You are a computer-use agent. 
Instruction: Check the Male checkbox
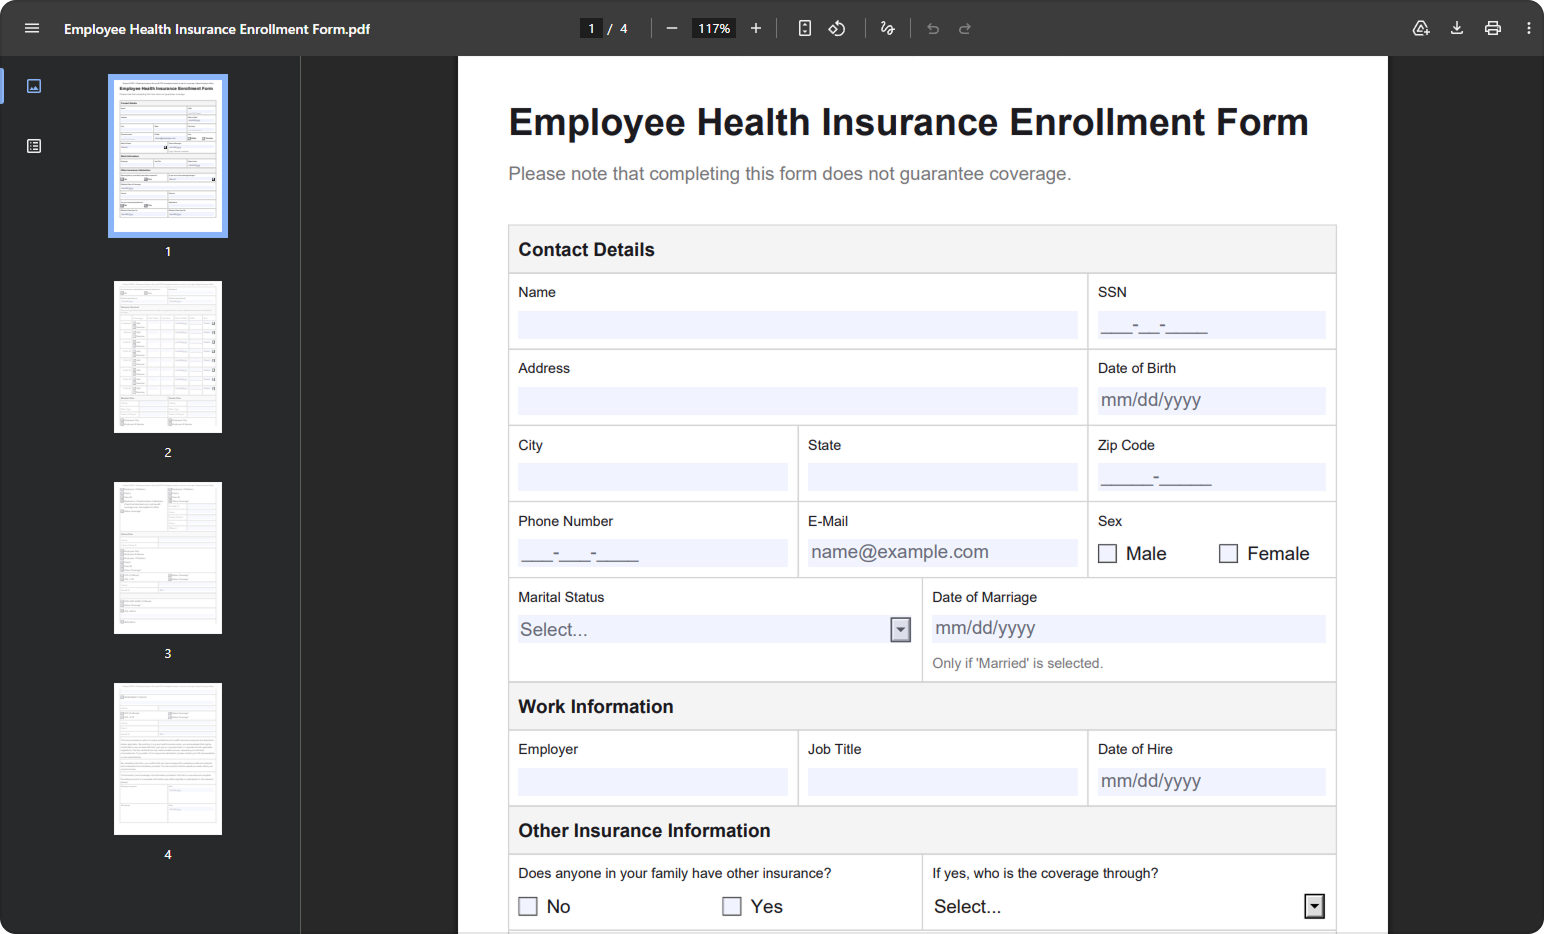[x=1107, y=553]
